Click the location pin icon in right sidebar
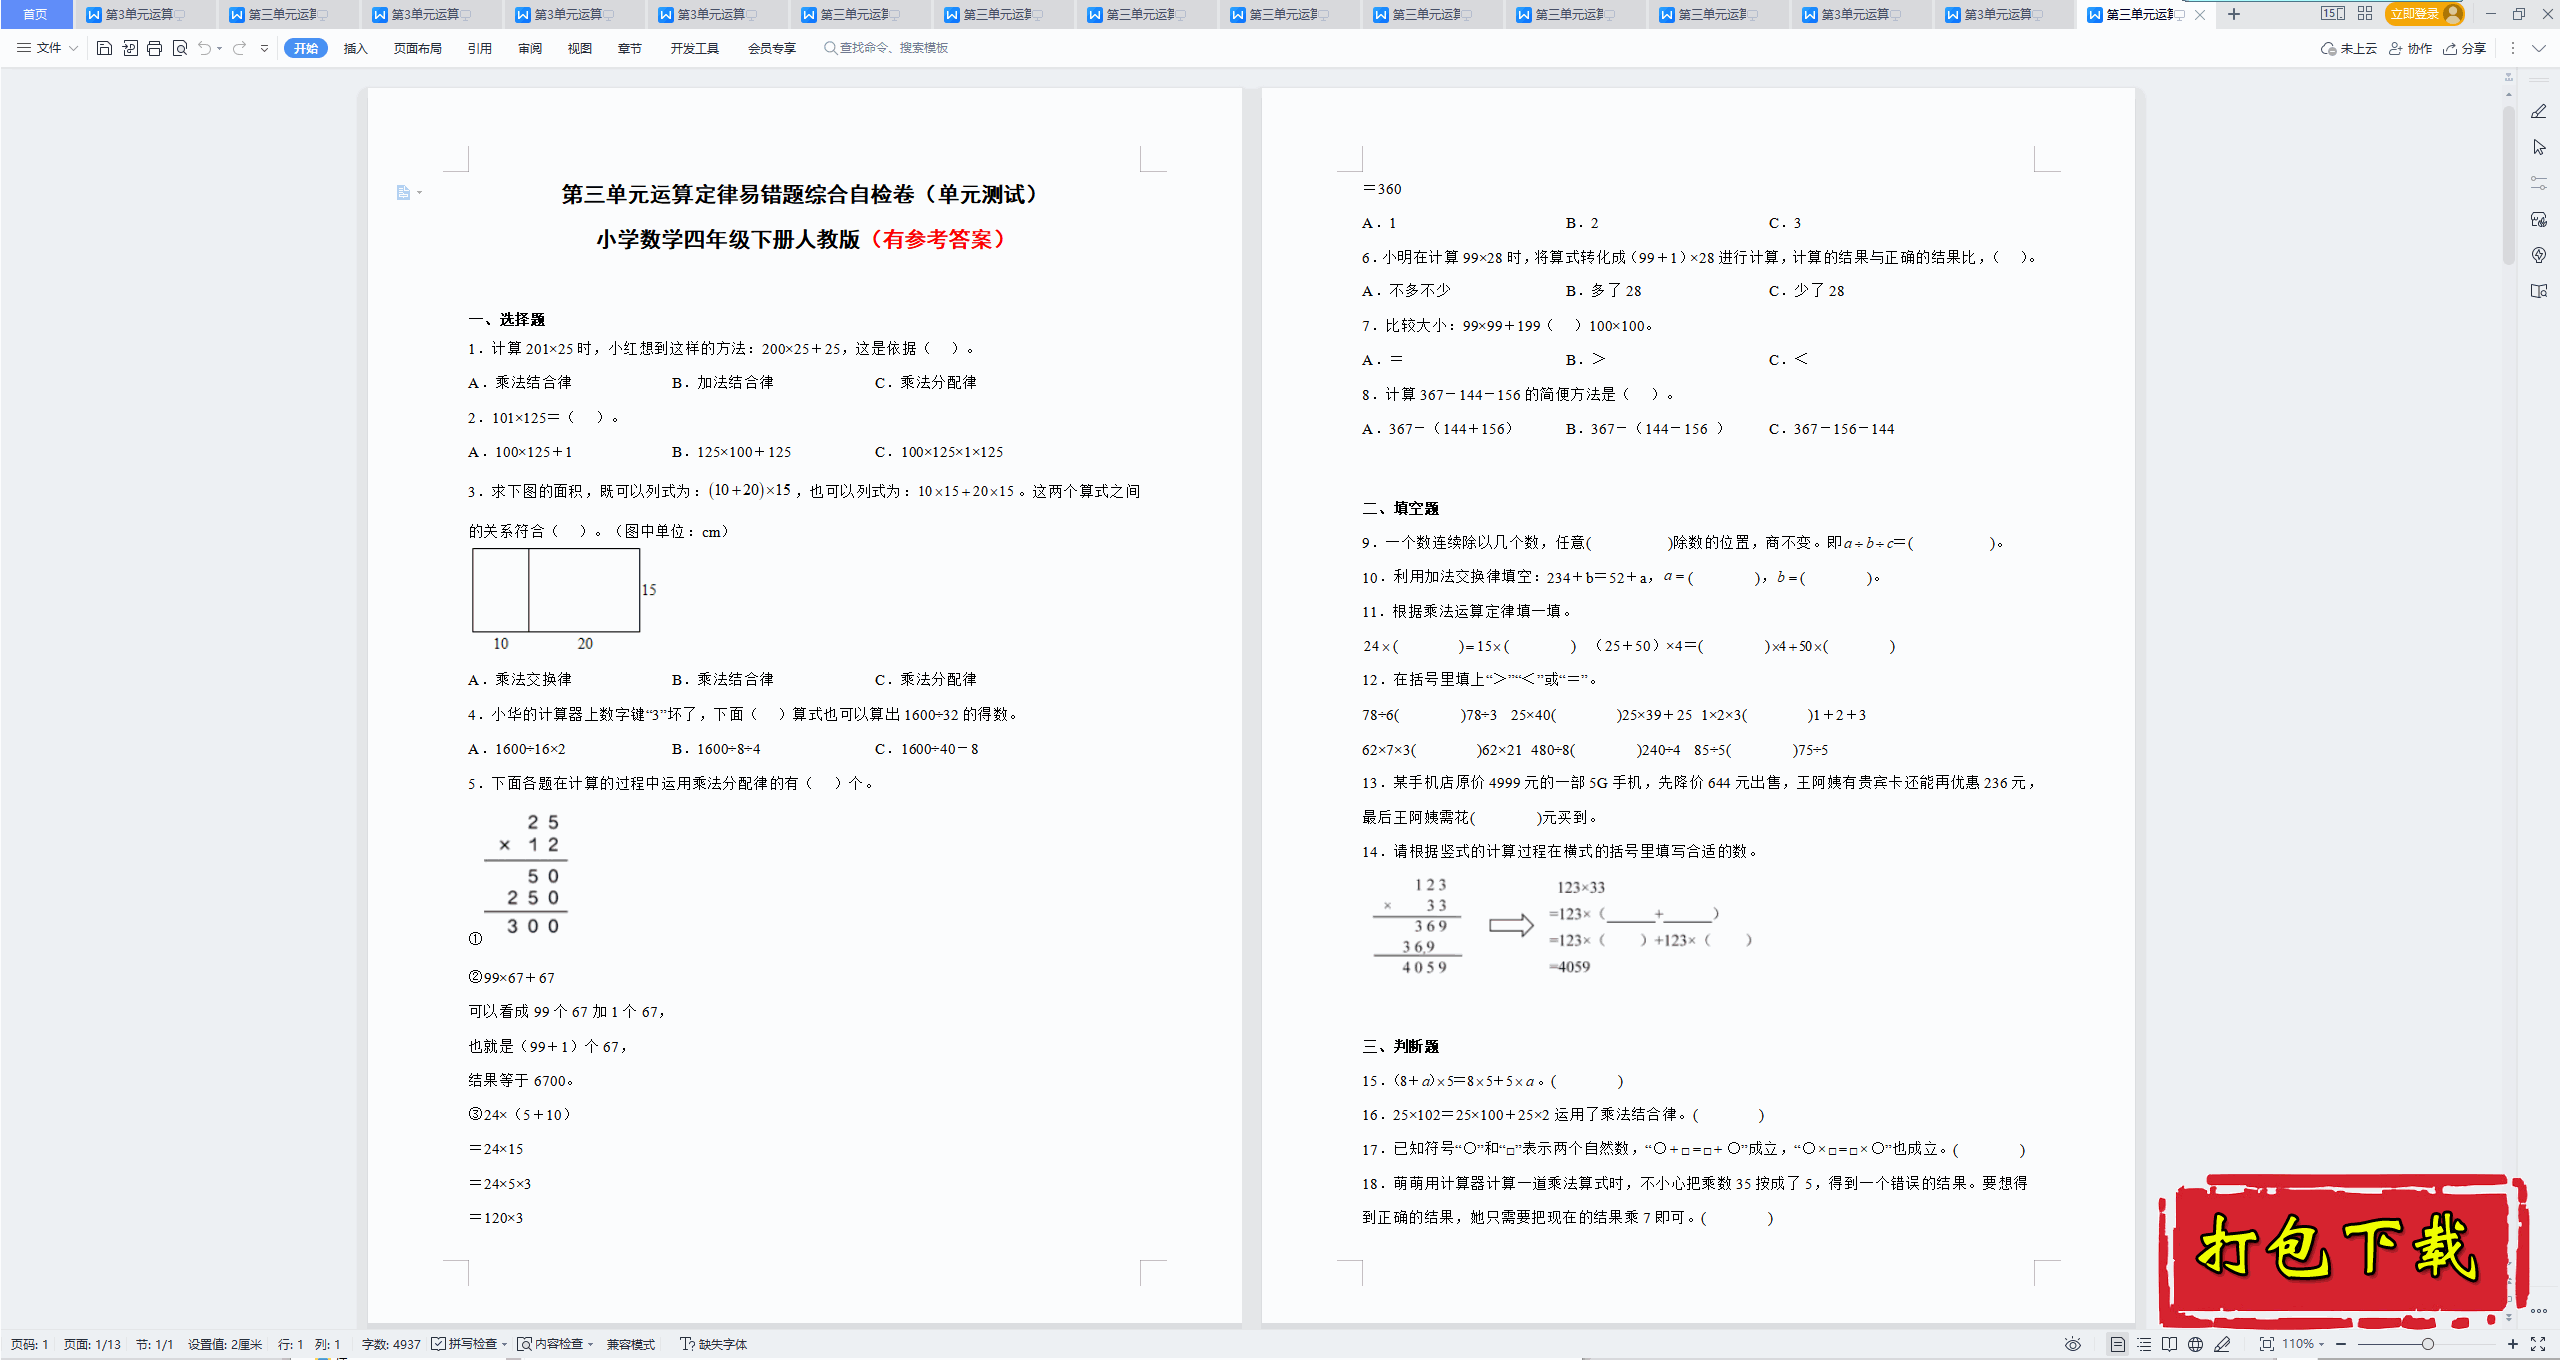The width and height of the screenshot is (2560, 1360). 2539,255
